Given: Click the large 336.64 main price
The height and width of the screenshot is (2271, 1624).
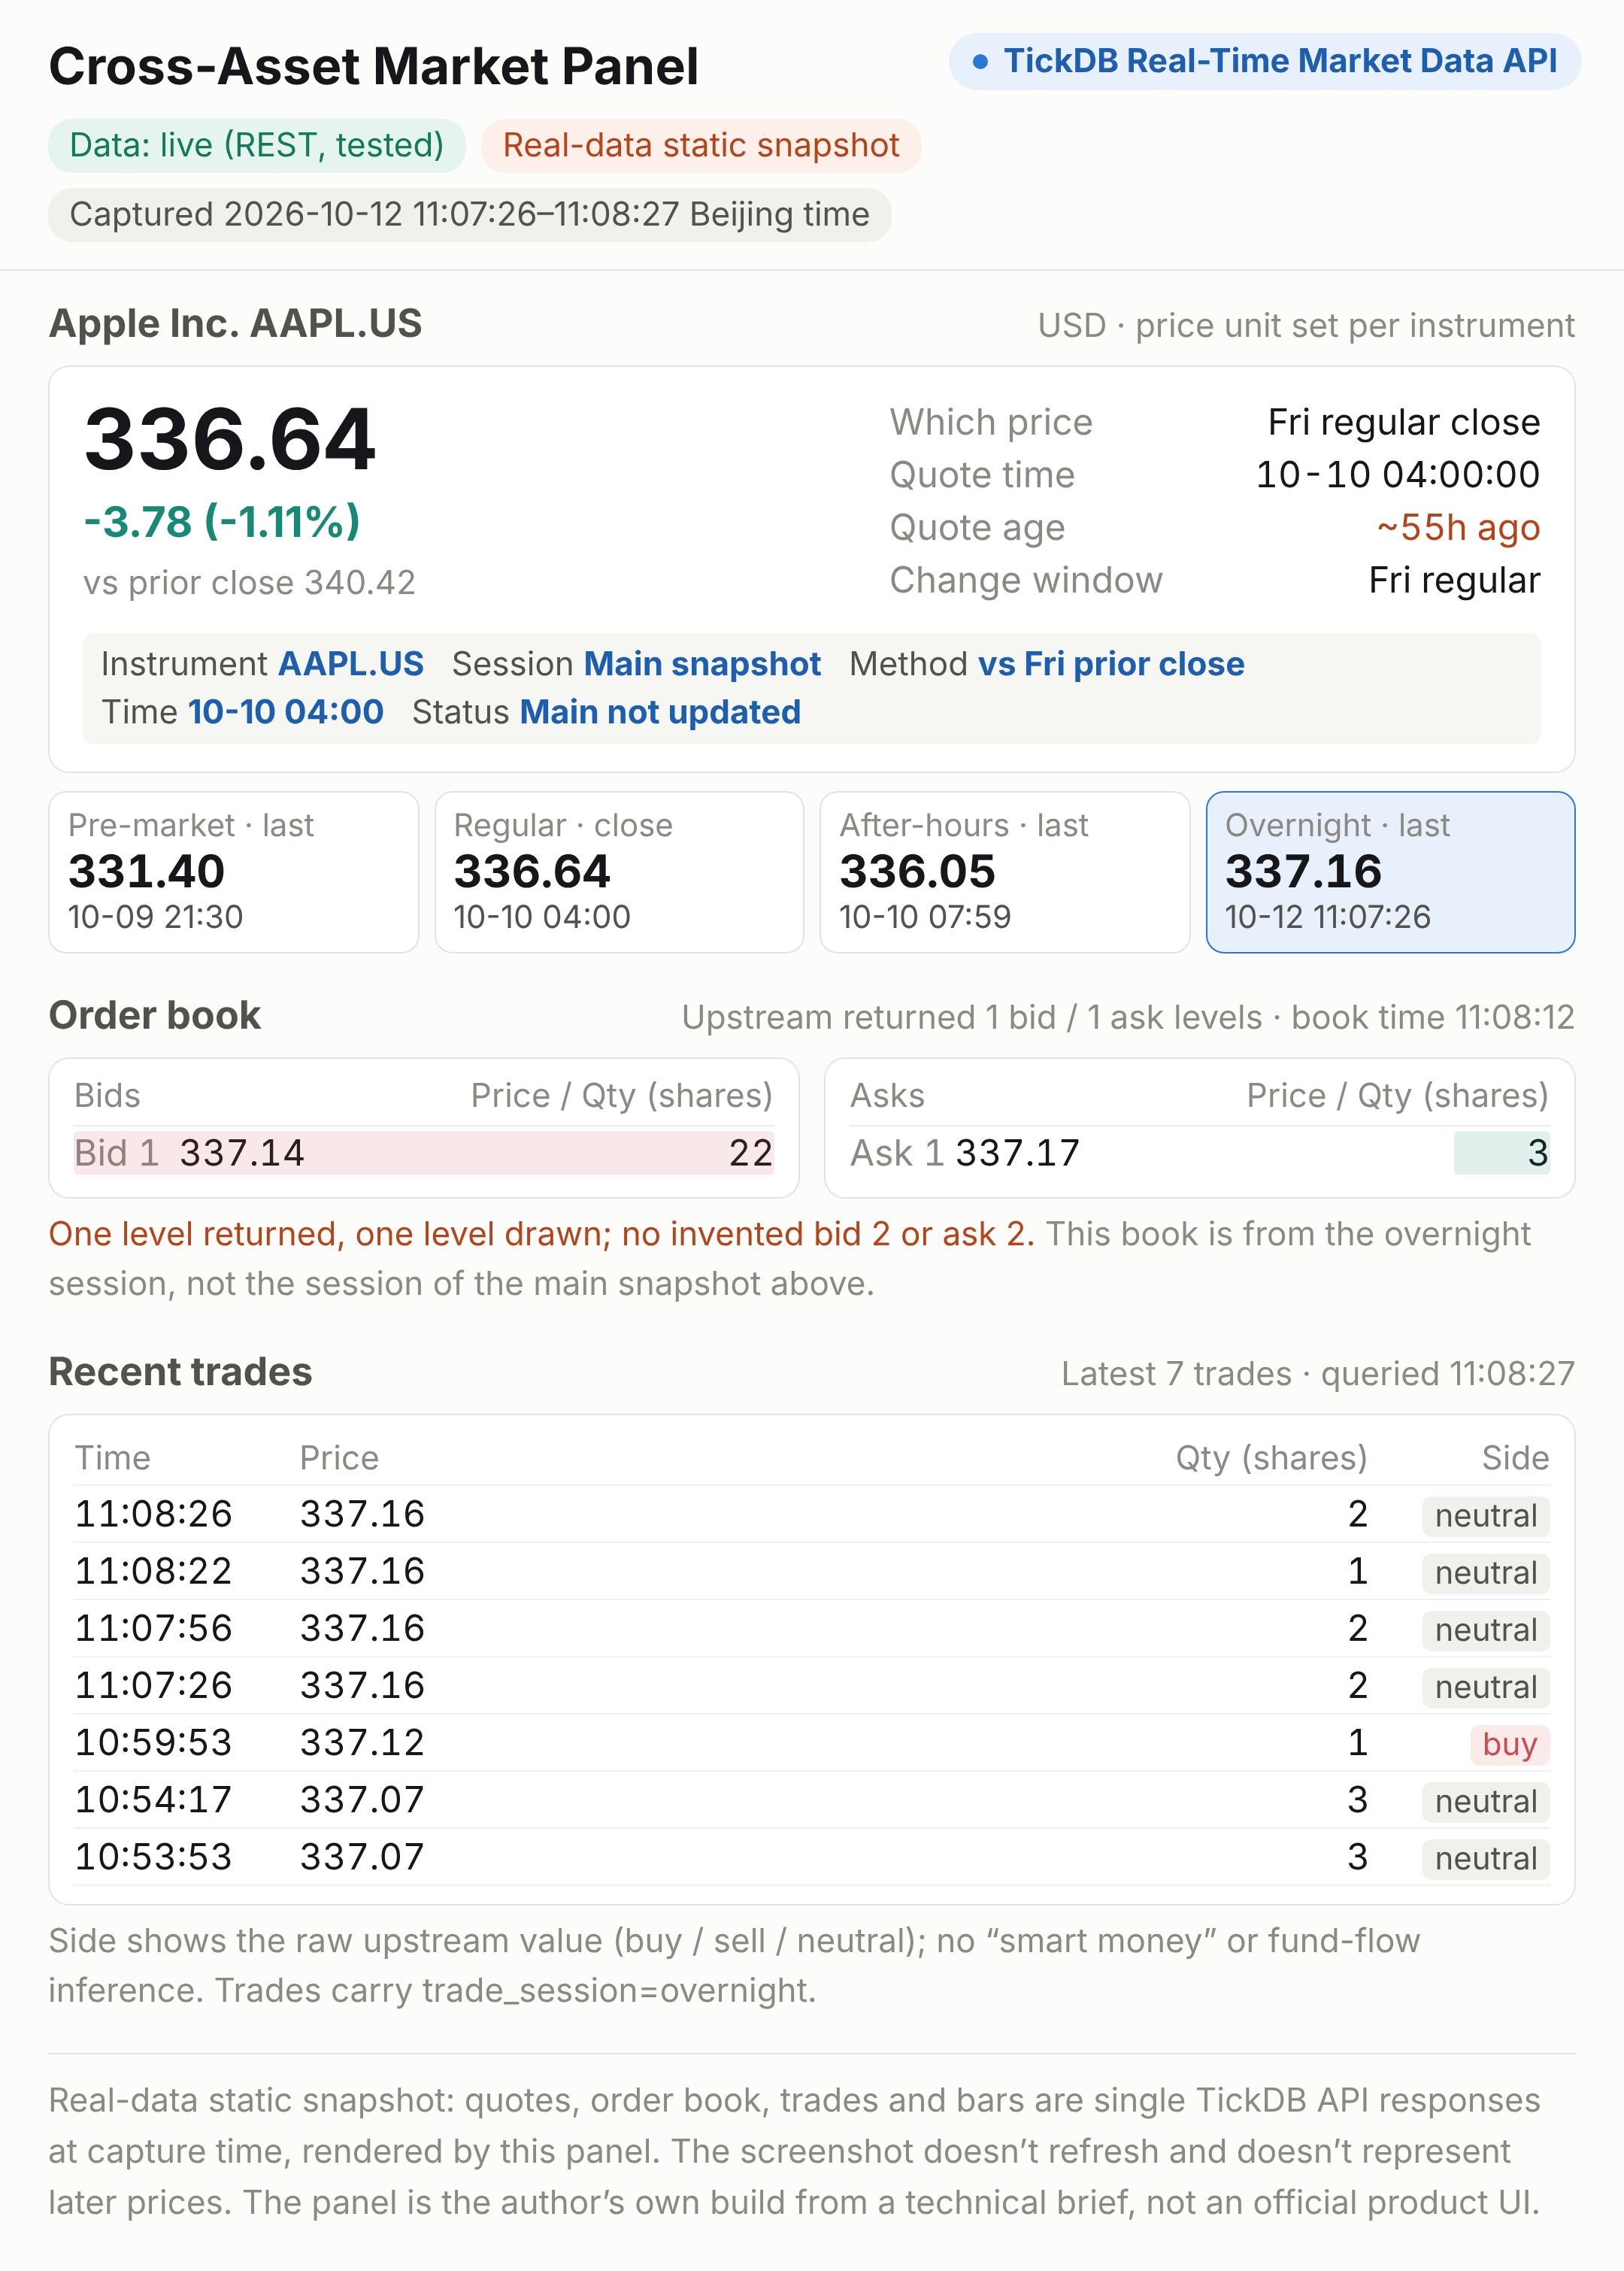Looking at the screenshot, I should click(x=229, y=439).
